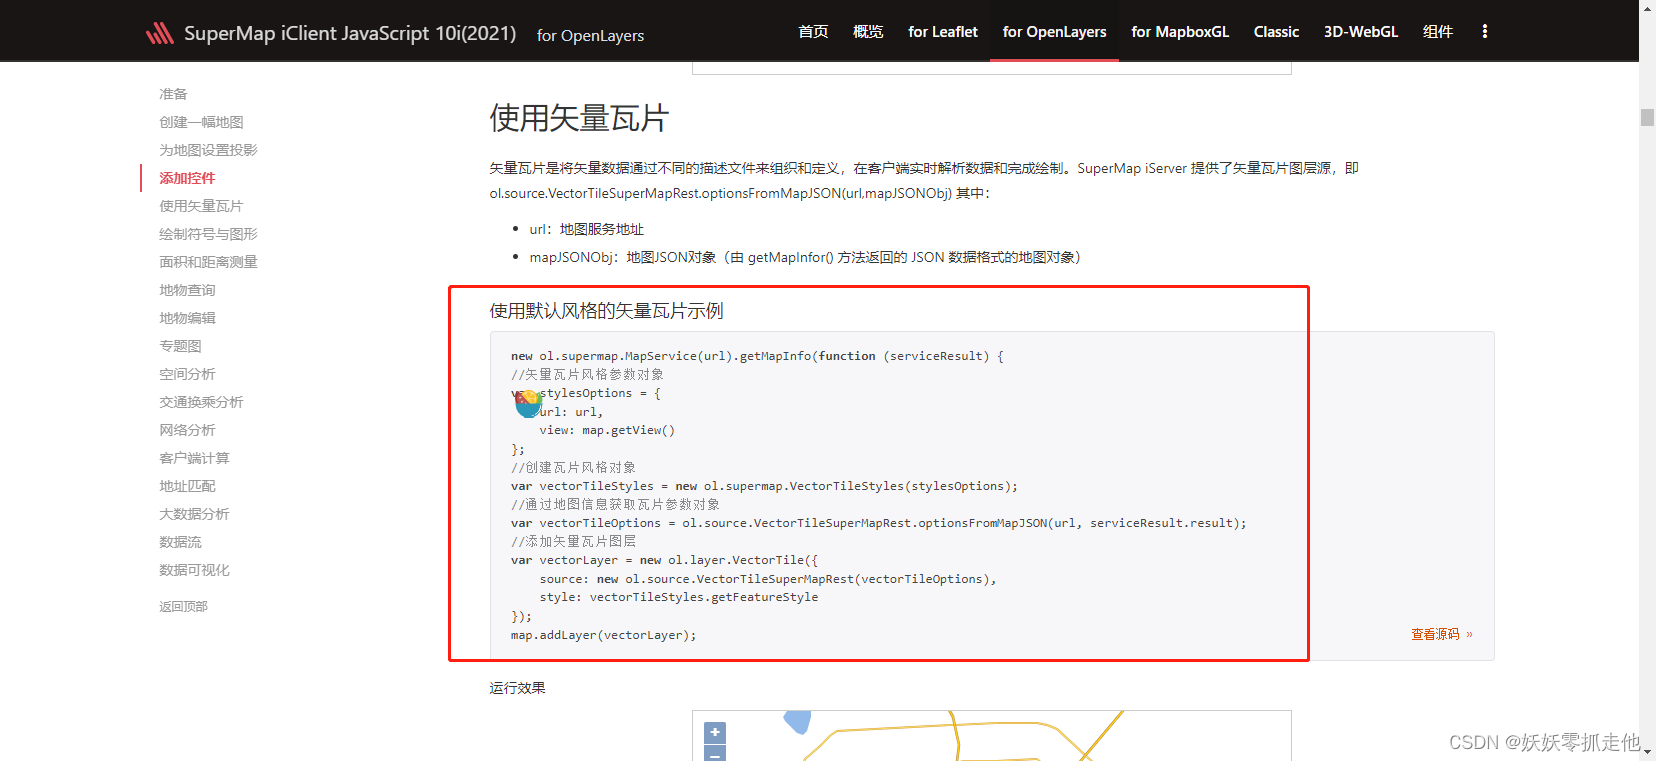Click SuperMap iClient JavaScript 10i(2021) title
Screen dimensions: 1656x761
click(350, 33)
